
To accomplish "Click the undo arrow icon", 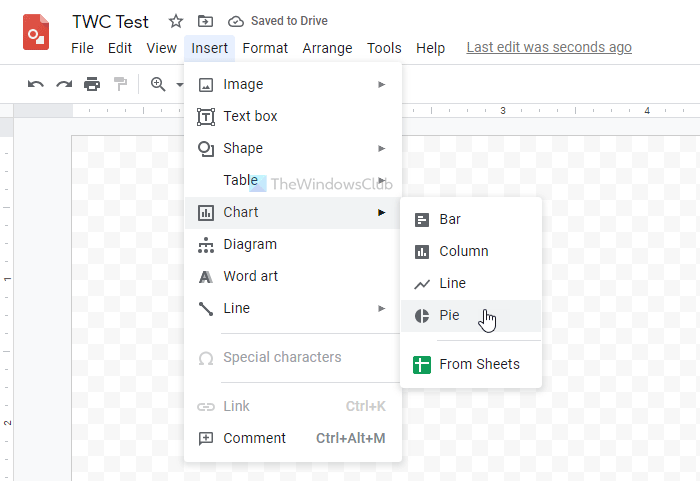I will tap(36, 84).
